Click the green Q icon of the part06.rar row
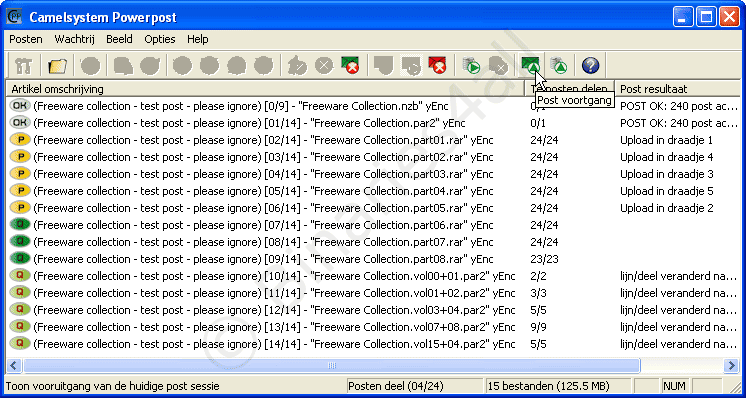Screen dimensions: 746x398 20,224
